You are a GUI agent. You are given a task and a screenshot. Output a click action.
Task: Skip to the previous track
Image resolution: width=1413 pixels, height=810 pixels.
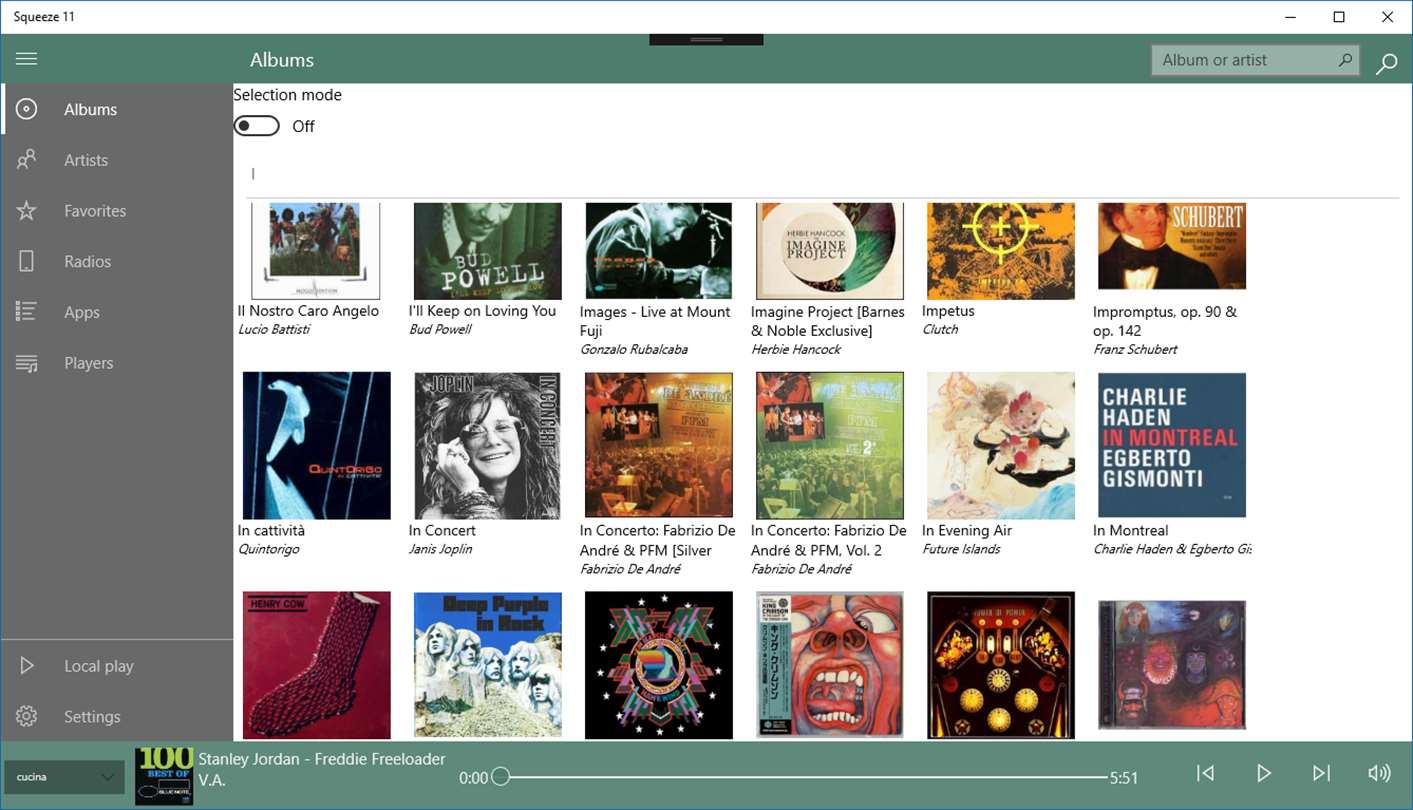(x=1206, y=773)
